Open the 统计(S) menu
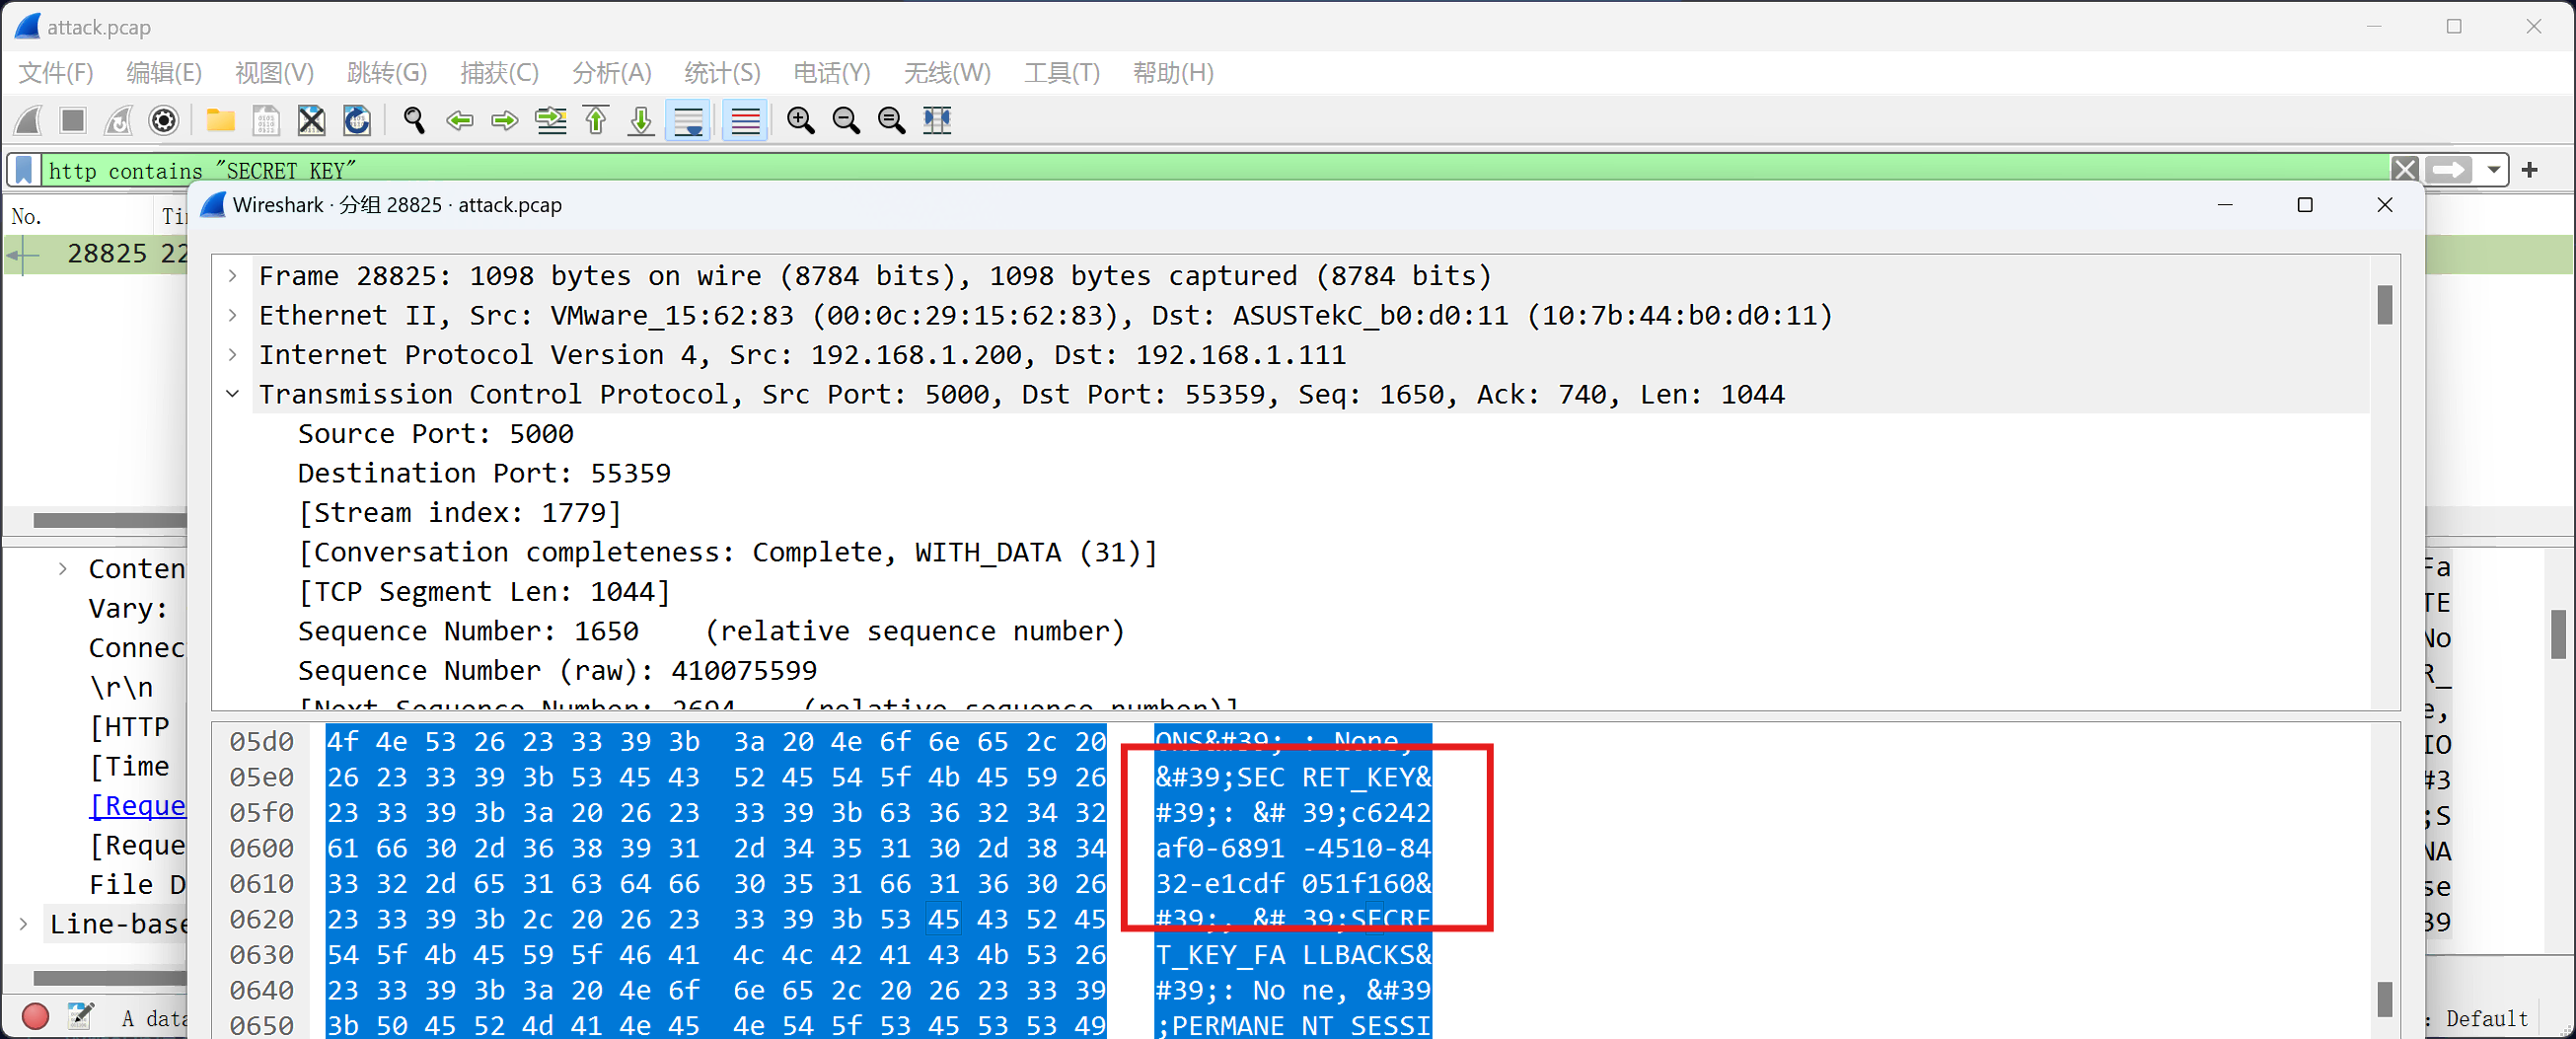This screenshot has height=1039, width=2576. coord(722,73)
